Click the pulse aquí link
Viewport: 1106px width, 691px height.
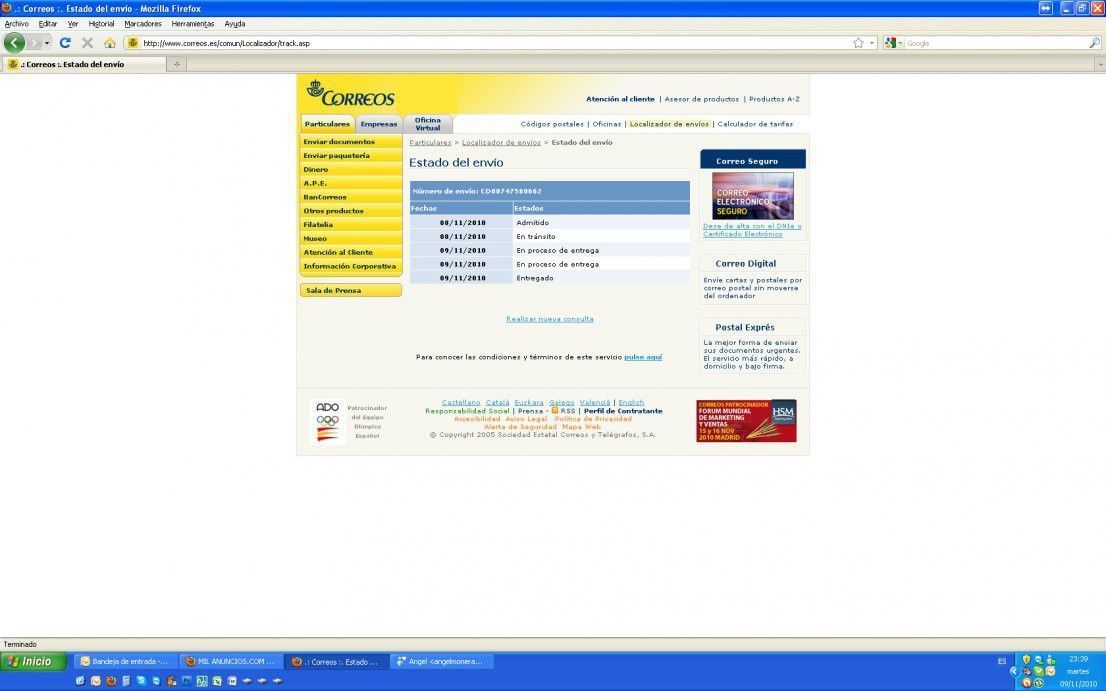tap(643, 357)
